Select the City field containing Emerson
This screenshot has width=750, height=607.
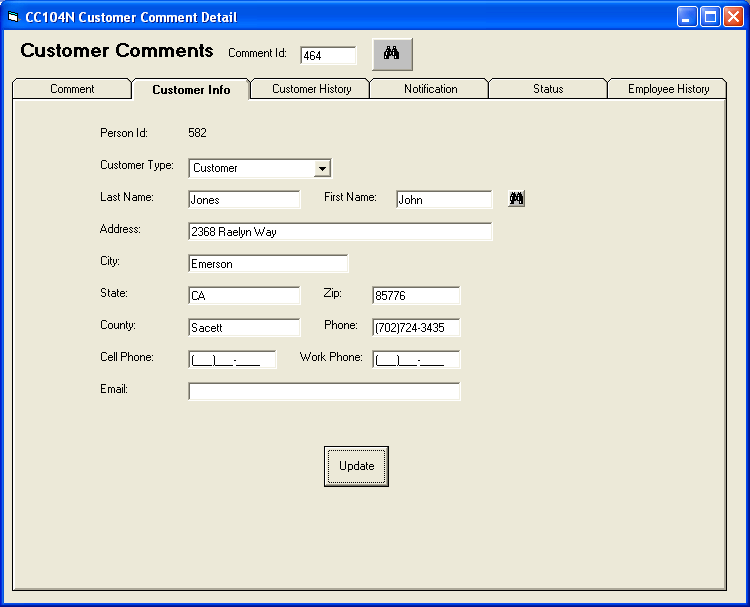tap(268, 264)
